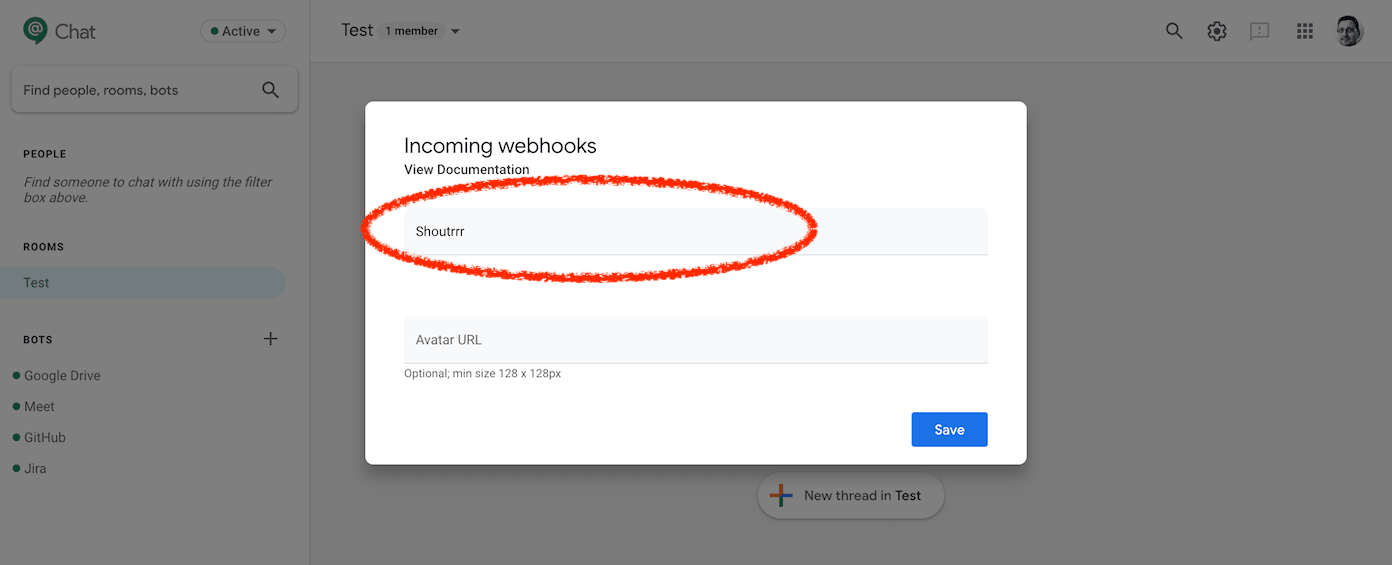Click the Save button
1392x565 pixels.
point(949,430)
